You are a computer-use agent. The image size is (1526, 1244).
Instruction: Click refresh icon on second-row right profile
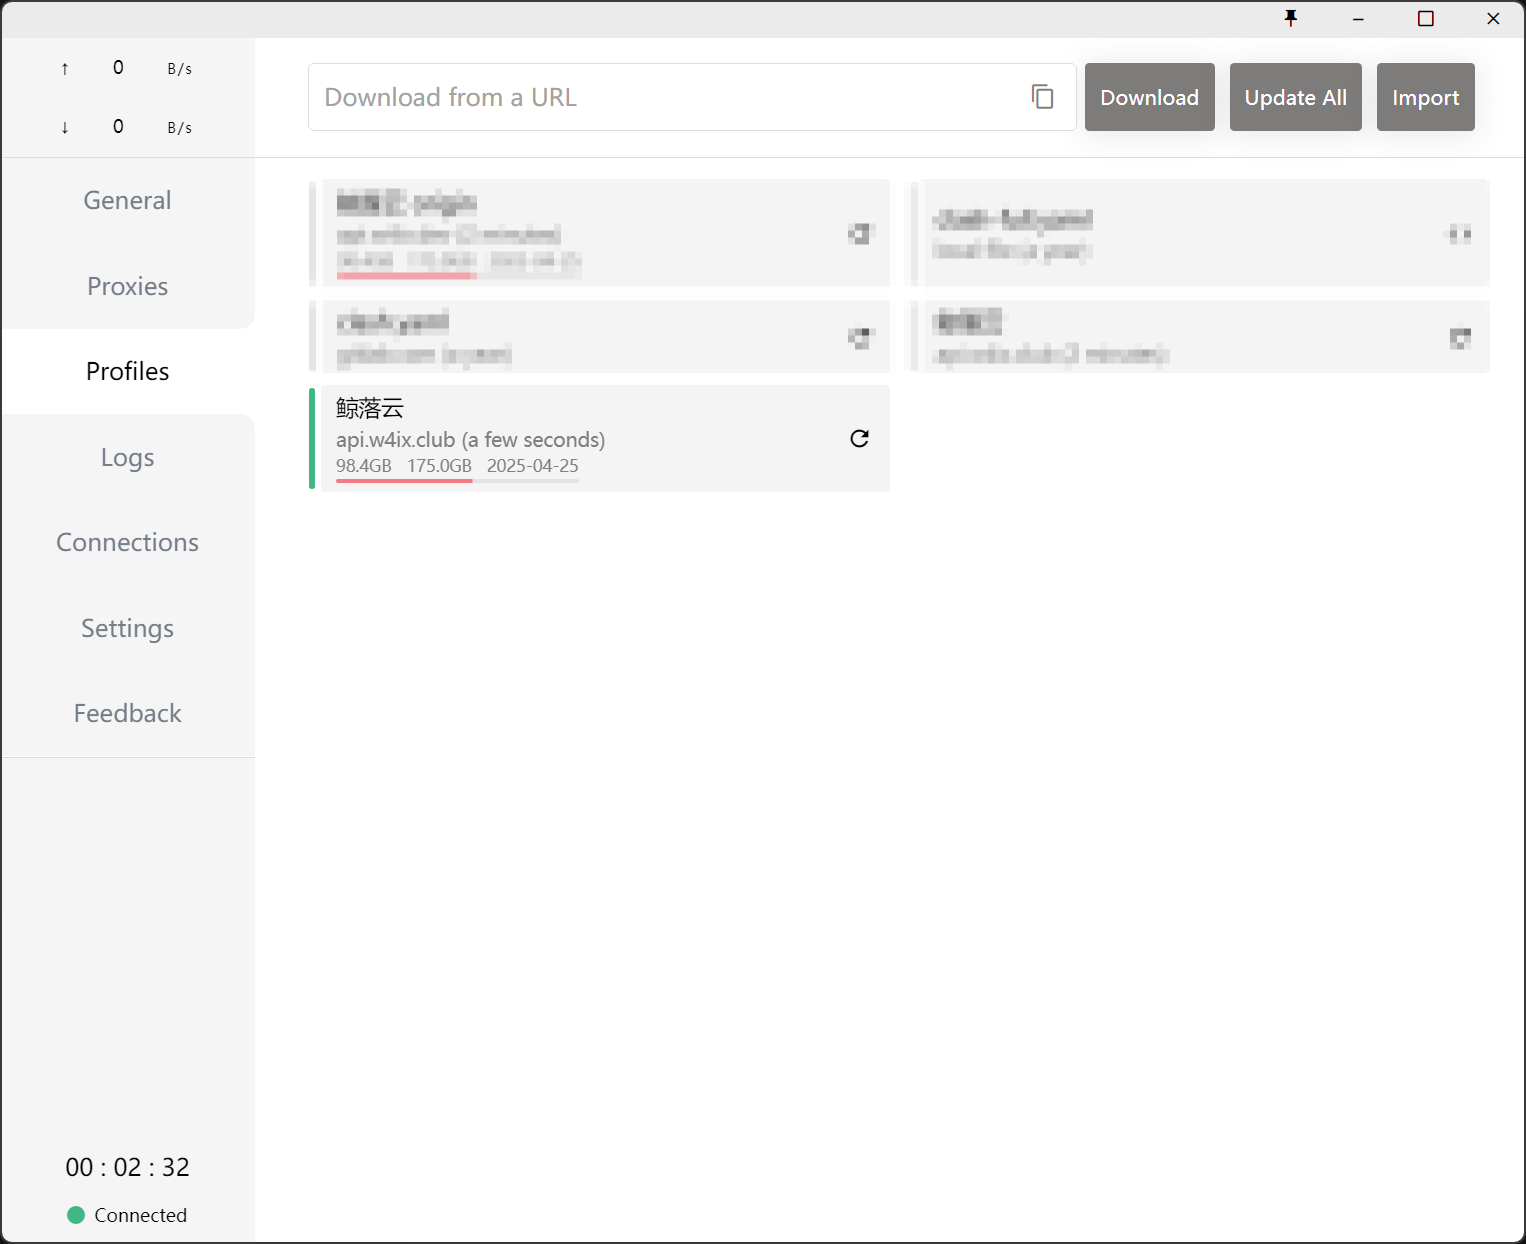pos(1459,338)
